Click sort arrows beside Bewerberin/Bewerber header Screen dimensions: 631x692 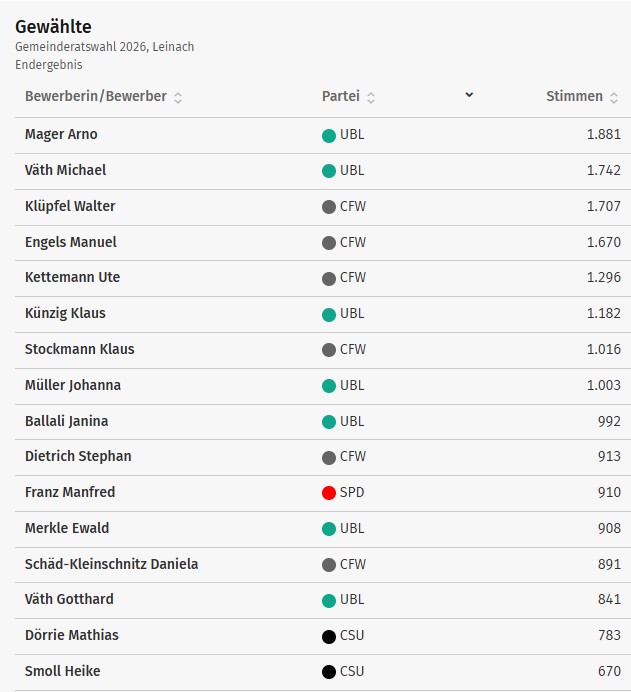coord(178,98)
